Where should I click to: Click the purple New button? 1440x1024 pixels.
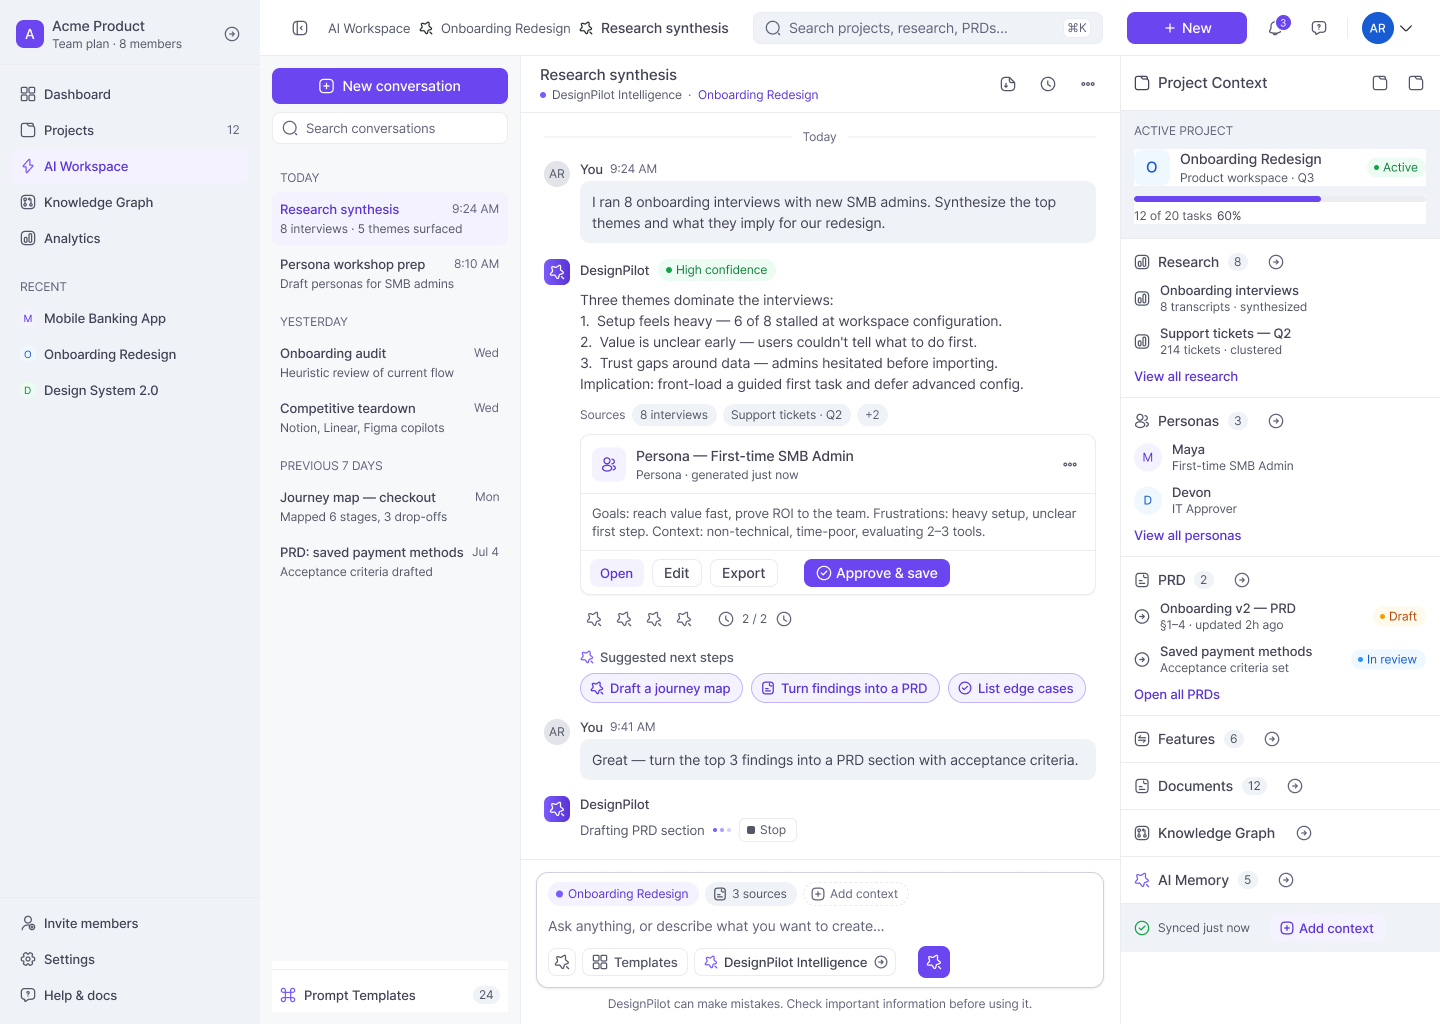click(1187, 28)
